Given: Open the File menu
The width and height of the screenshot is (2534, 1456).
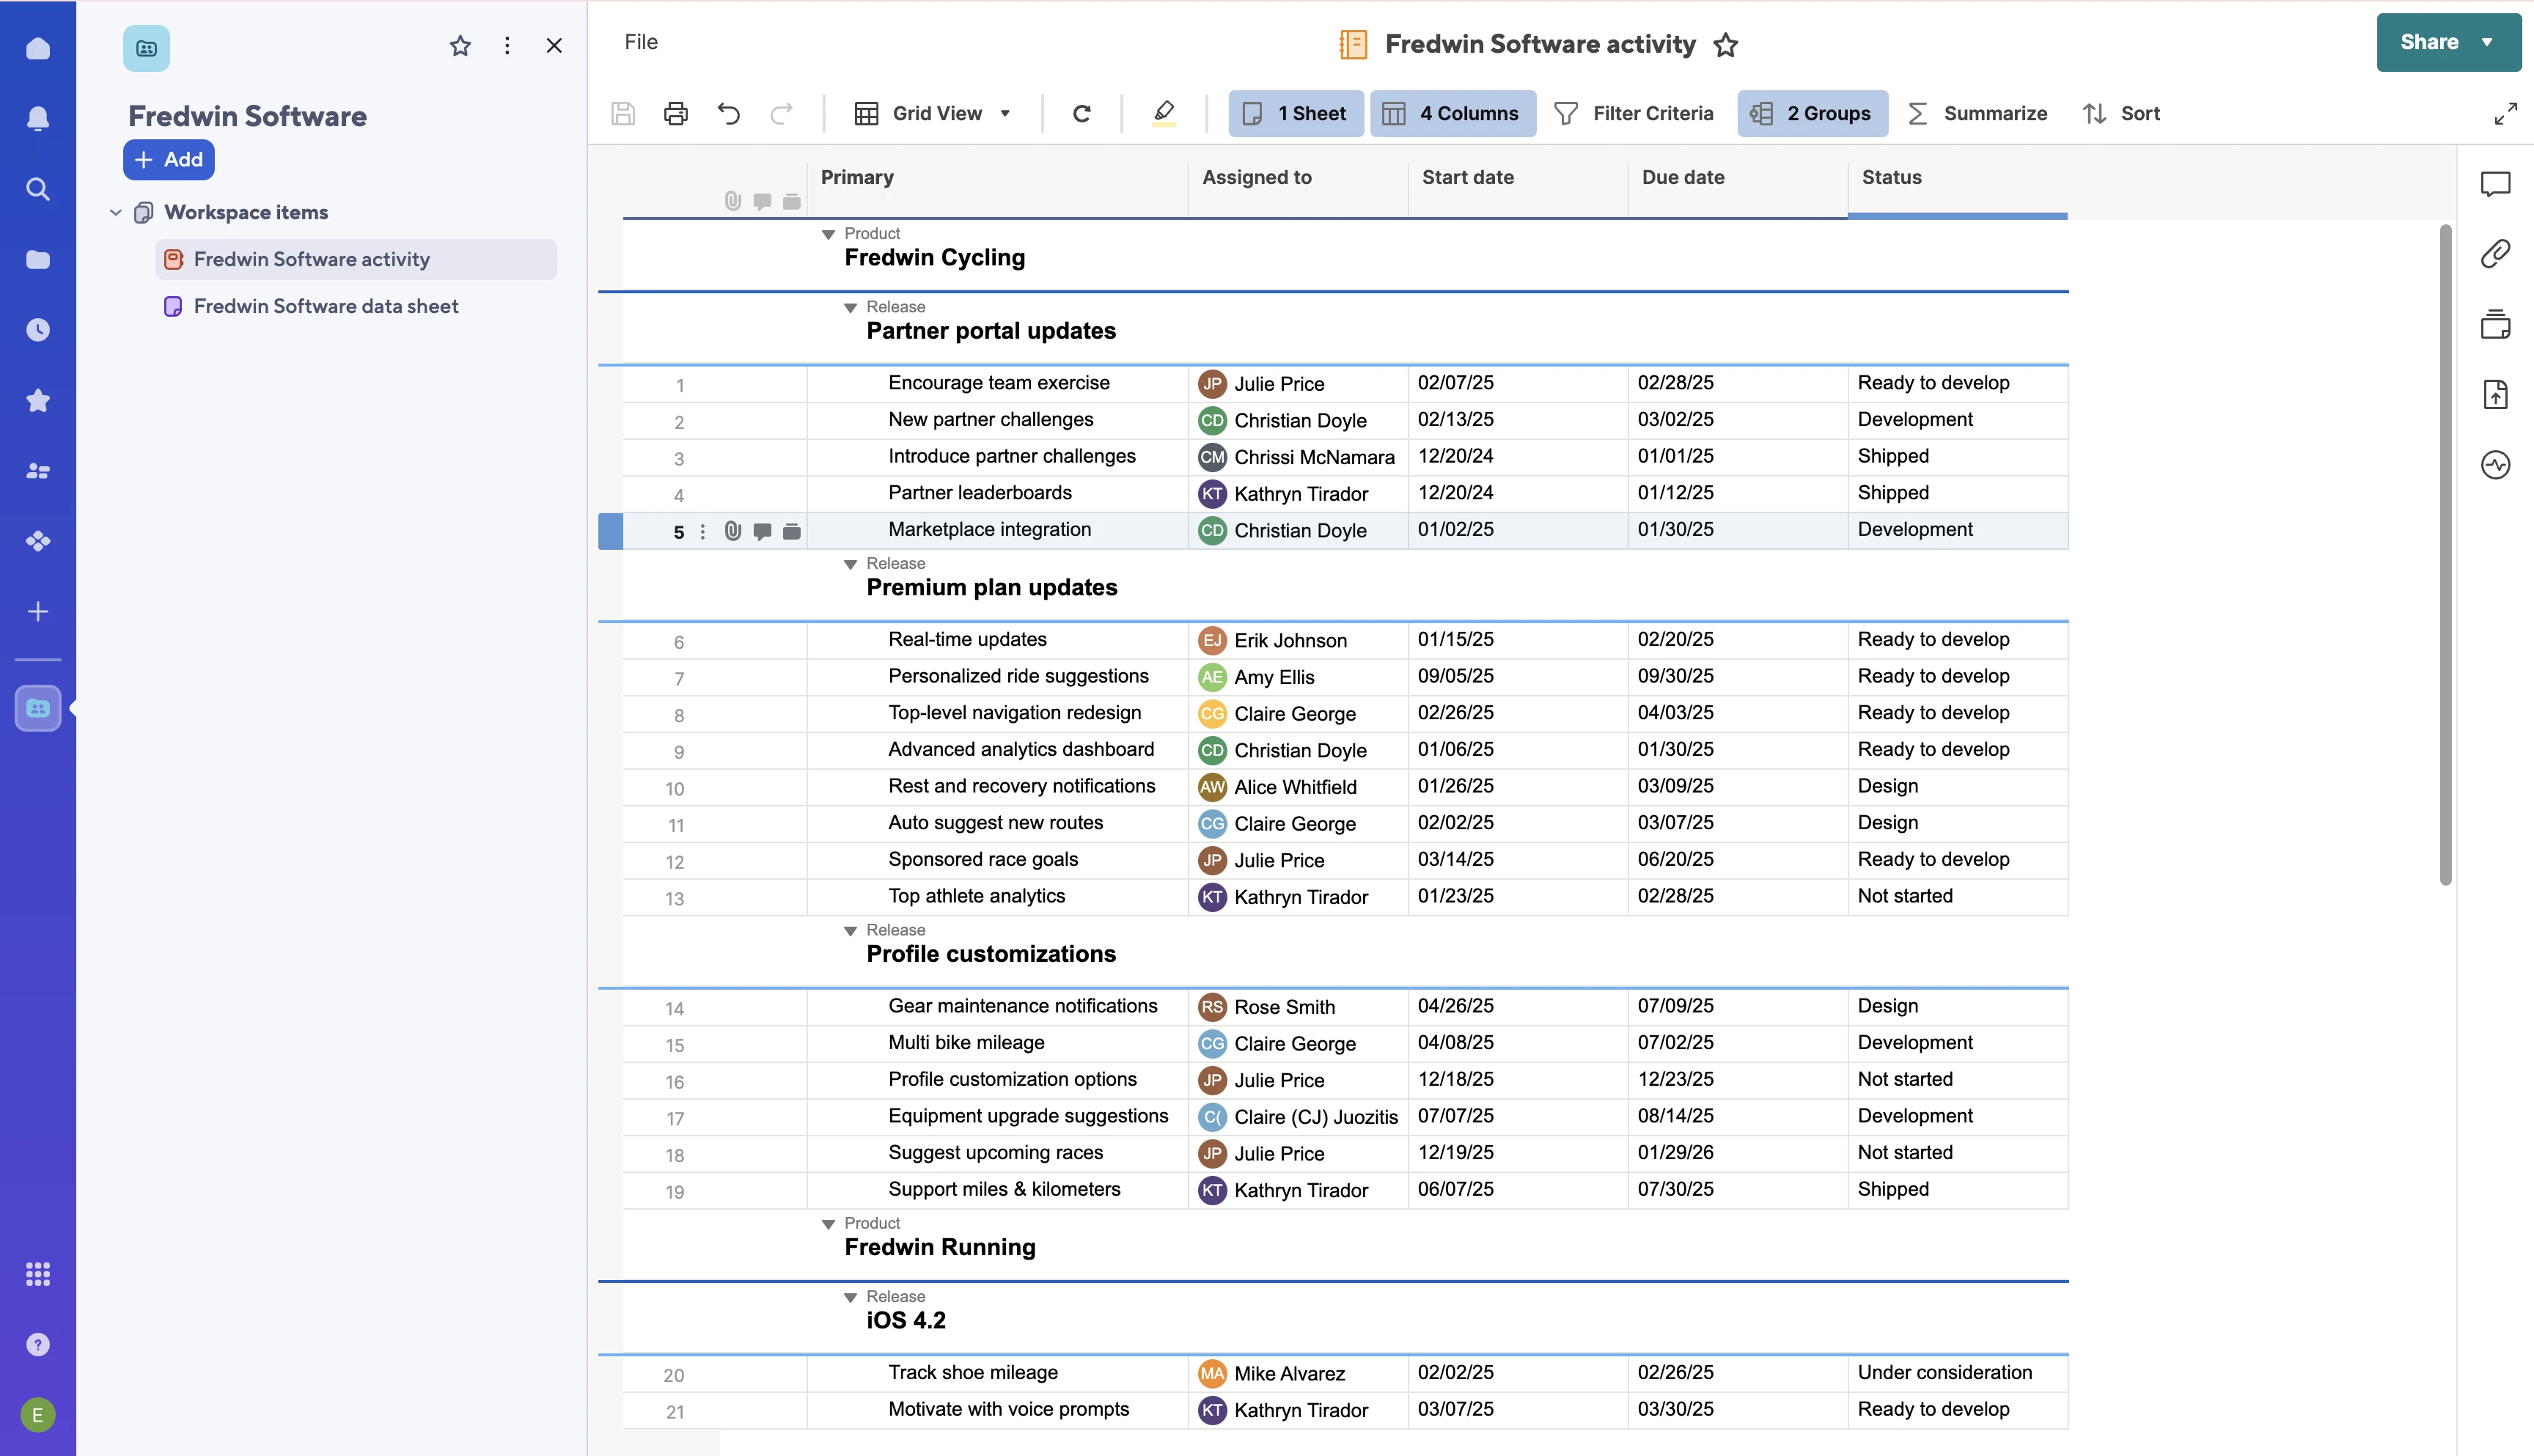Looking at the screenshot, I should click(641, 42).
